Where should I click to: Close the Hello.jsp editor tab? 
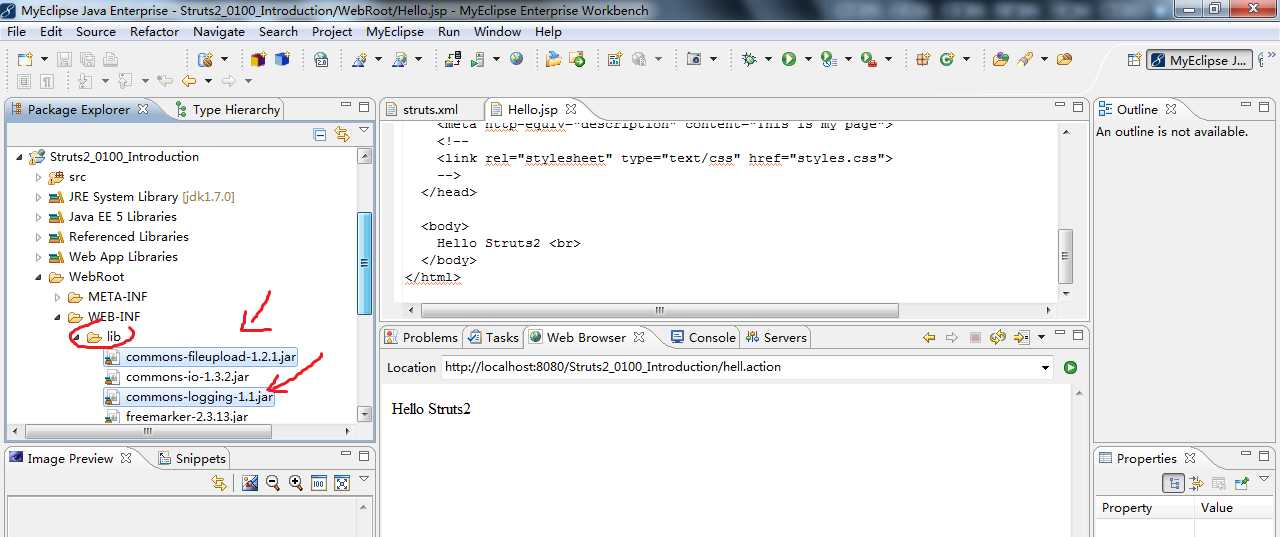coord(570,109)
